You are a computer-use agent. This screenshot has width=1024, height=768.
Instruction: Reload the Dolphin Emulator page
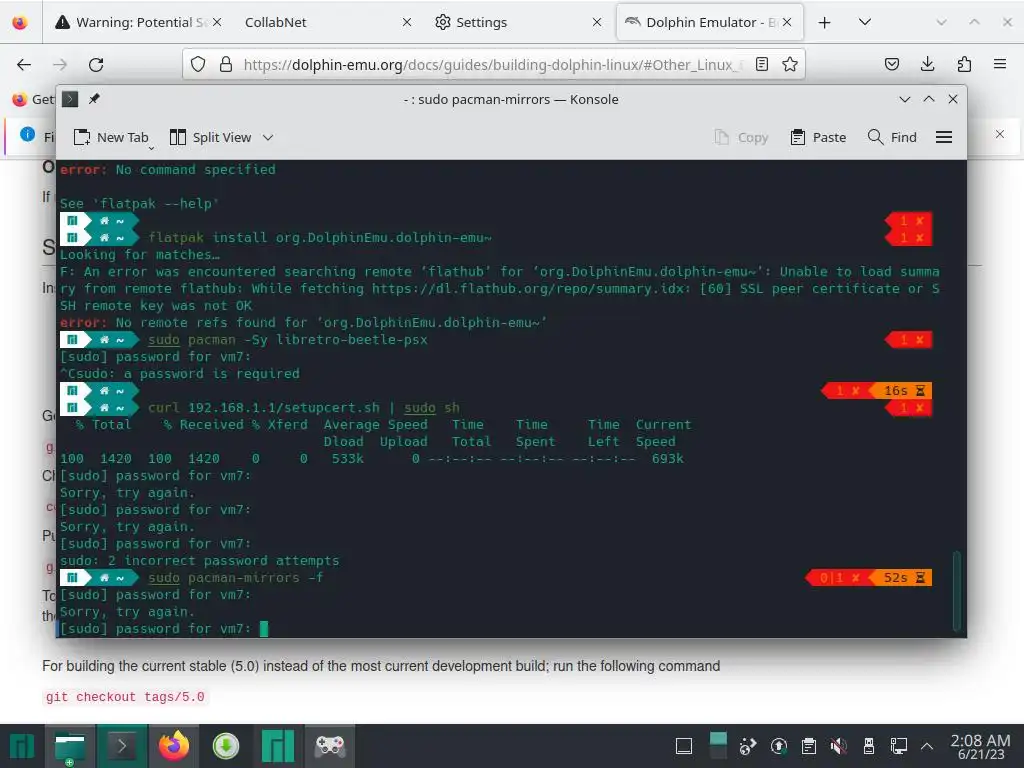click(x=96, y=64)
